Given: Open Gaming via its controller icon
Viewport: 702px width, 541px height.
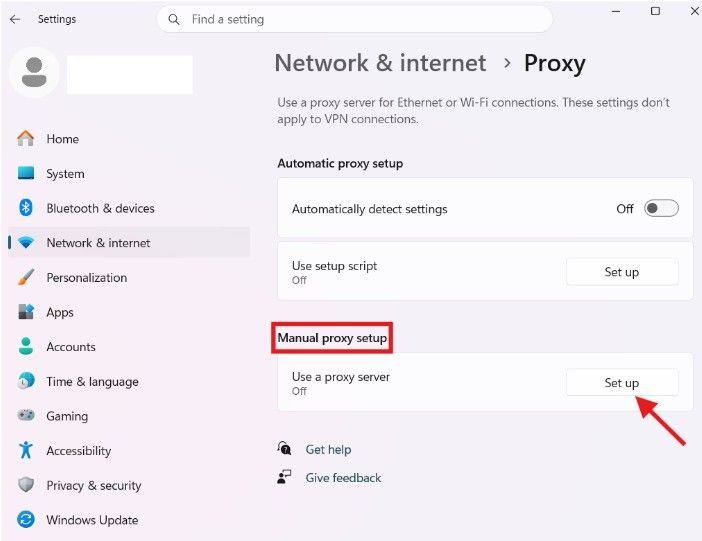Looking at the screenshot, I should point(26,415).
